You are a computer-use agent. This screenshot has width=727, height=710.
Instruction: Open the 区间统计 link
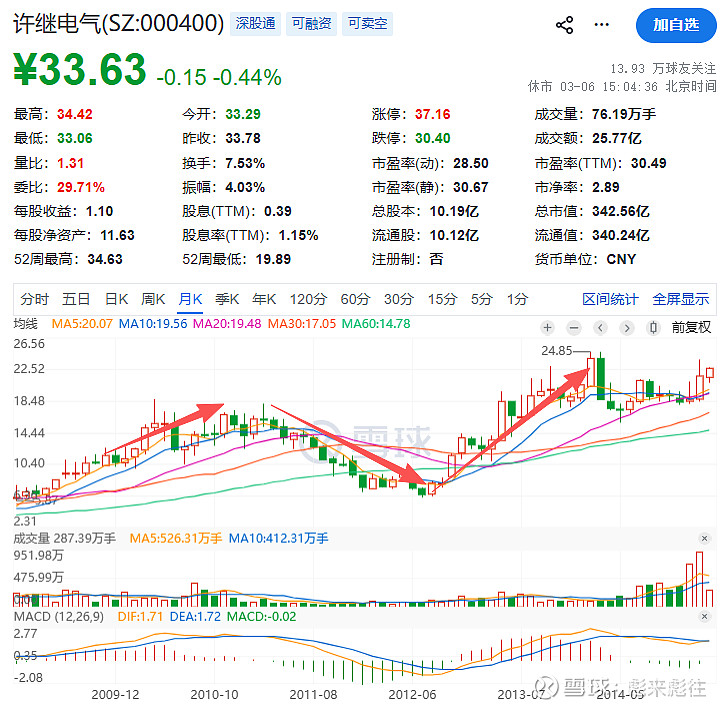[x=610, y=299]
